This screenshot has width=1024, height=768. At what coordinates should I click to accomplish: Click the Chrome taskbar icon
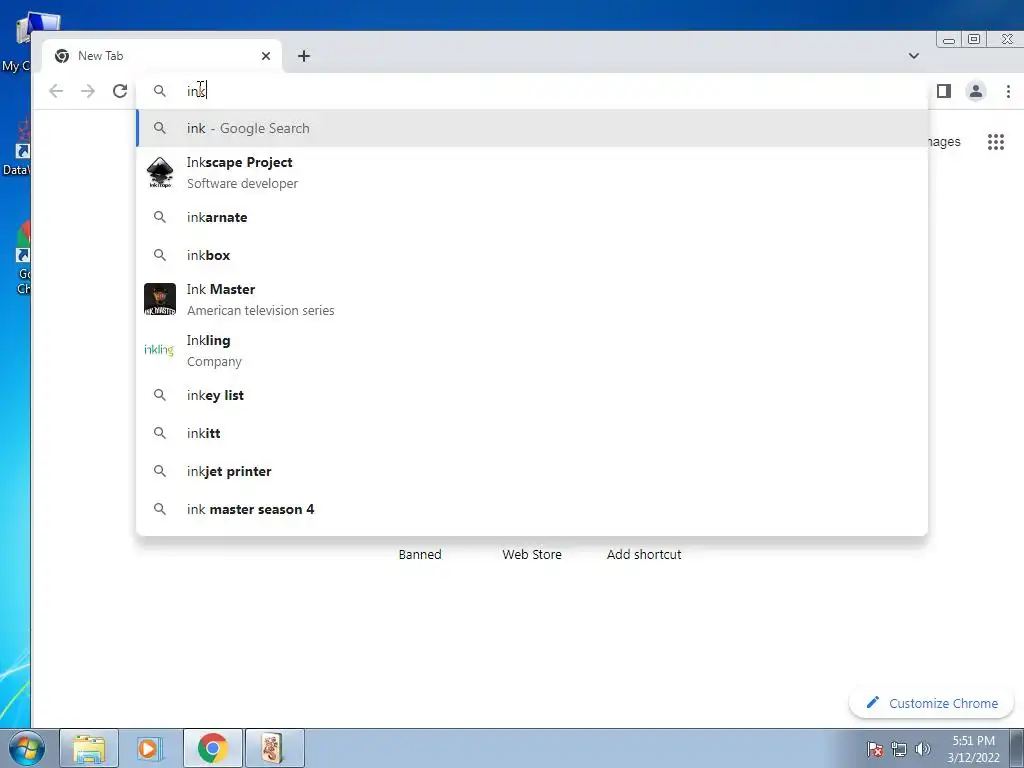213,748
